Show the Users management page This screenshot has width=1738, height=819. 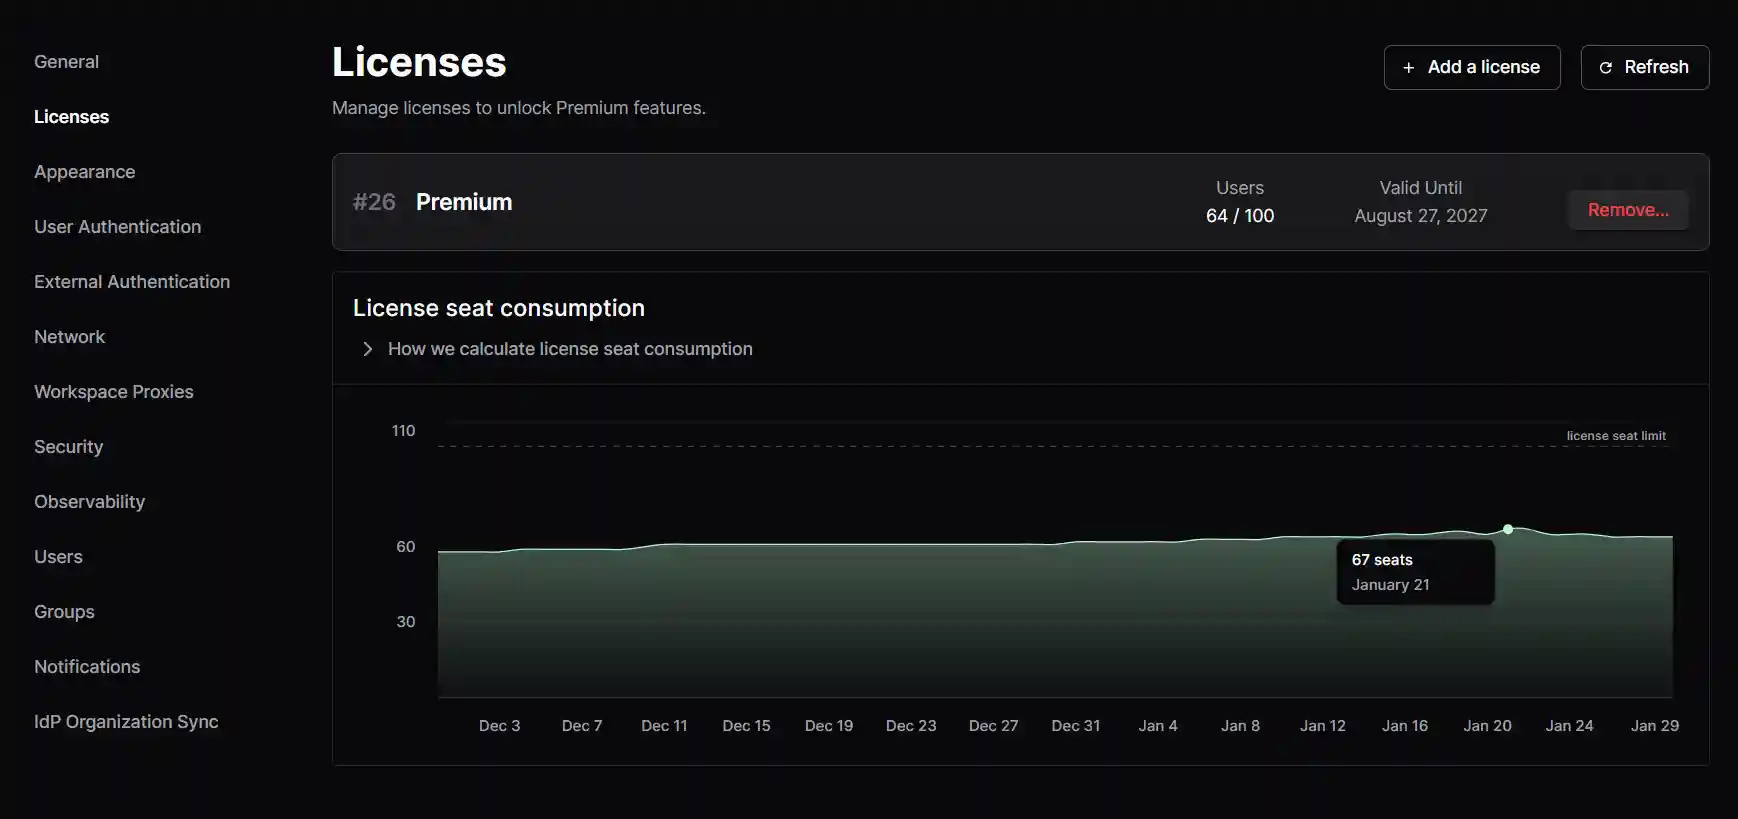coord(58,557)
